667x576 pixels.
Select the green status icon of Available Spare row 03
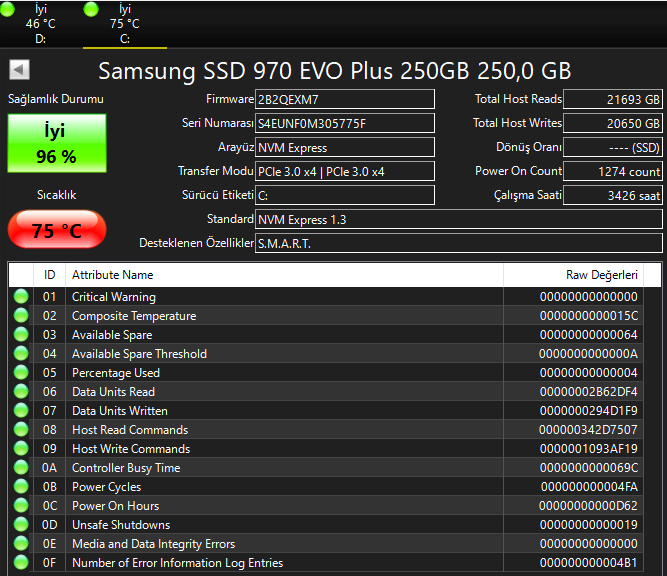point(21,334)
